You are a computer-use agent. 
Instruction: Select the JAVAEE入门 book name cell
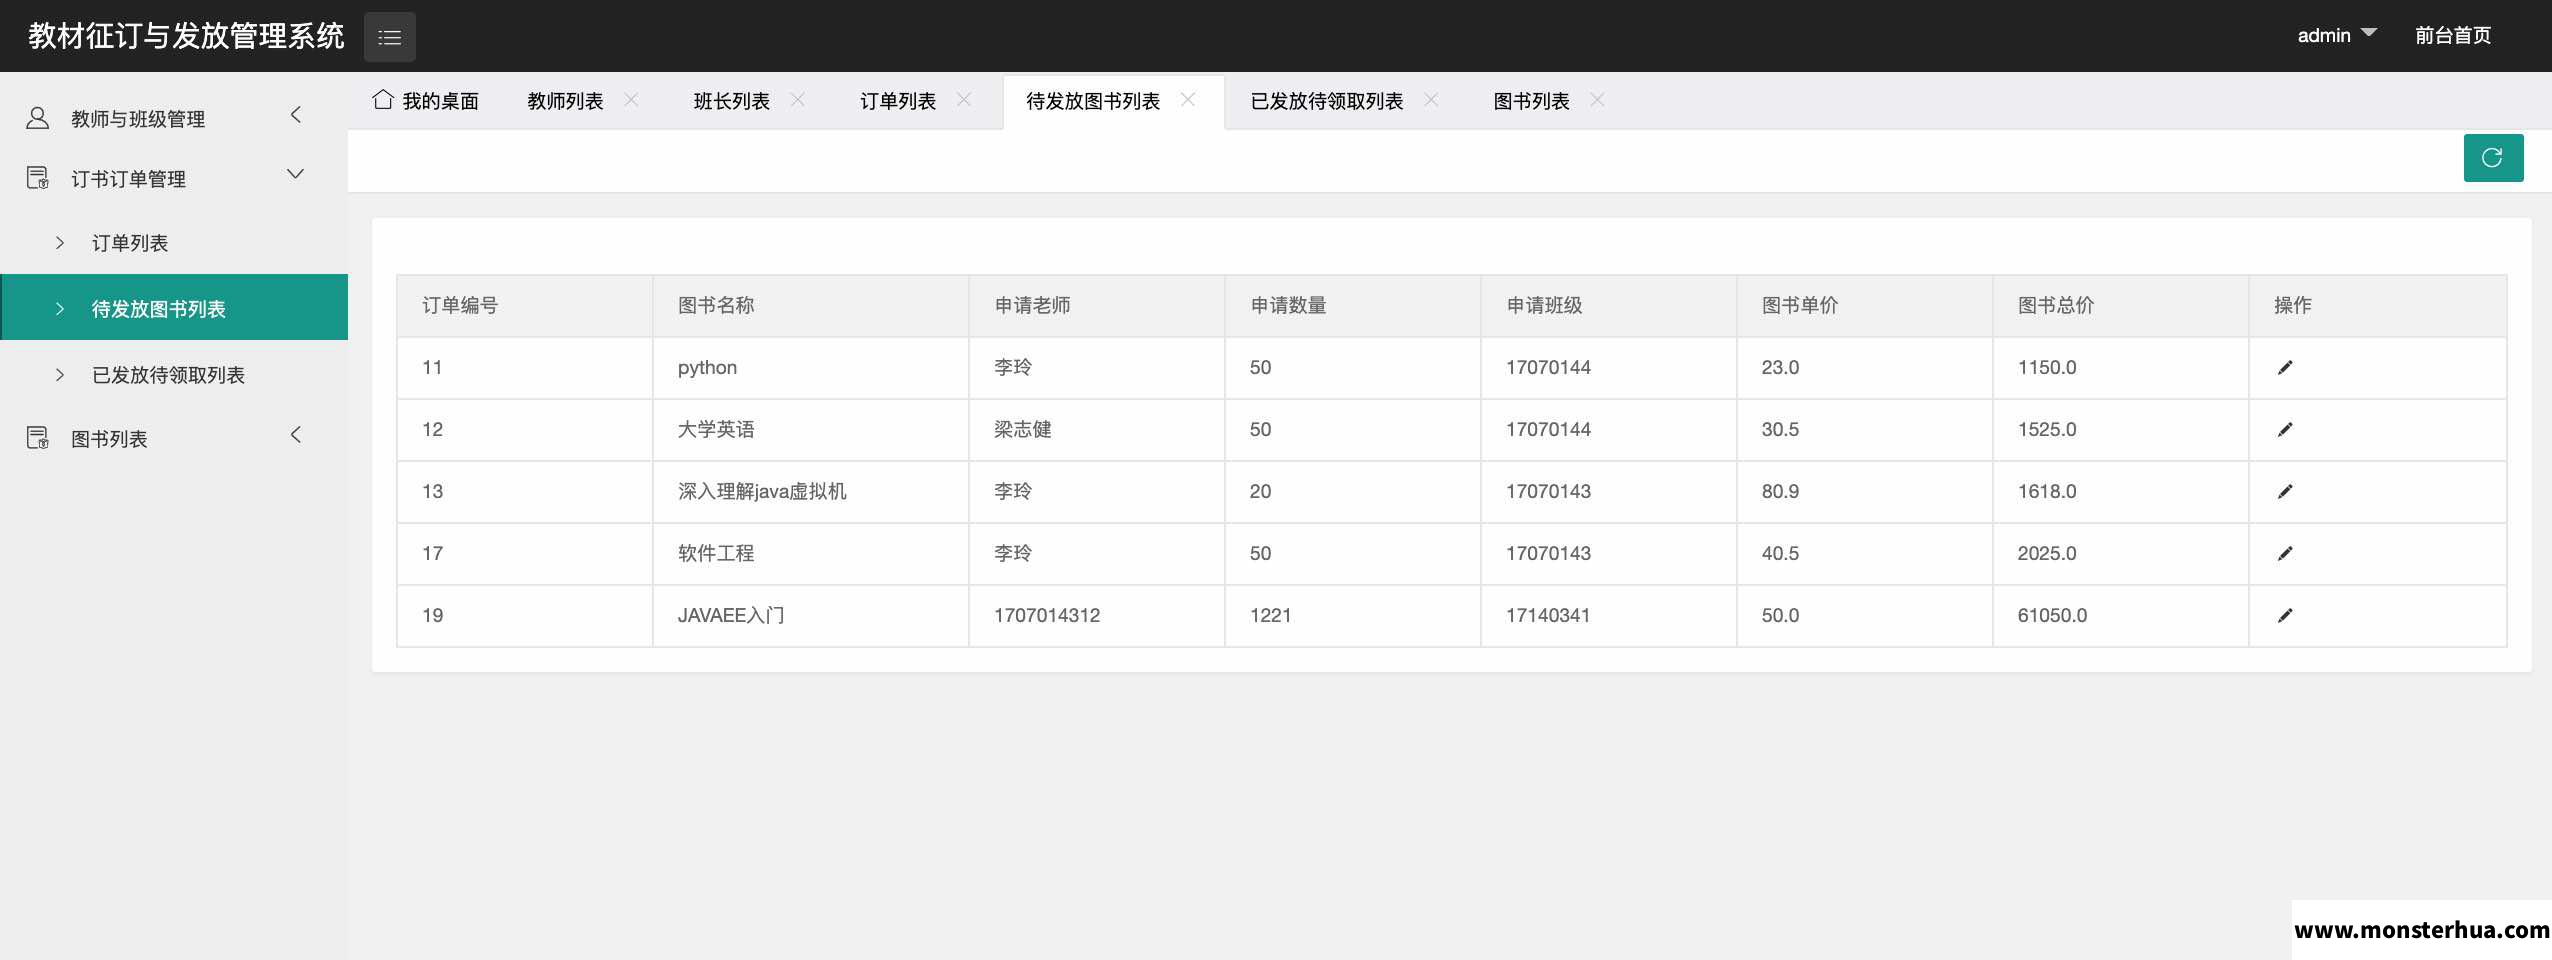811,616
